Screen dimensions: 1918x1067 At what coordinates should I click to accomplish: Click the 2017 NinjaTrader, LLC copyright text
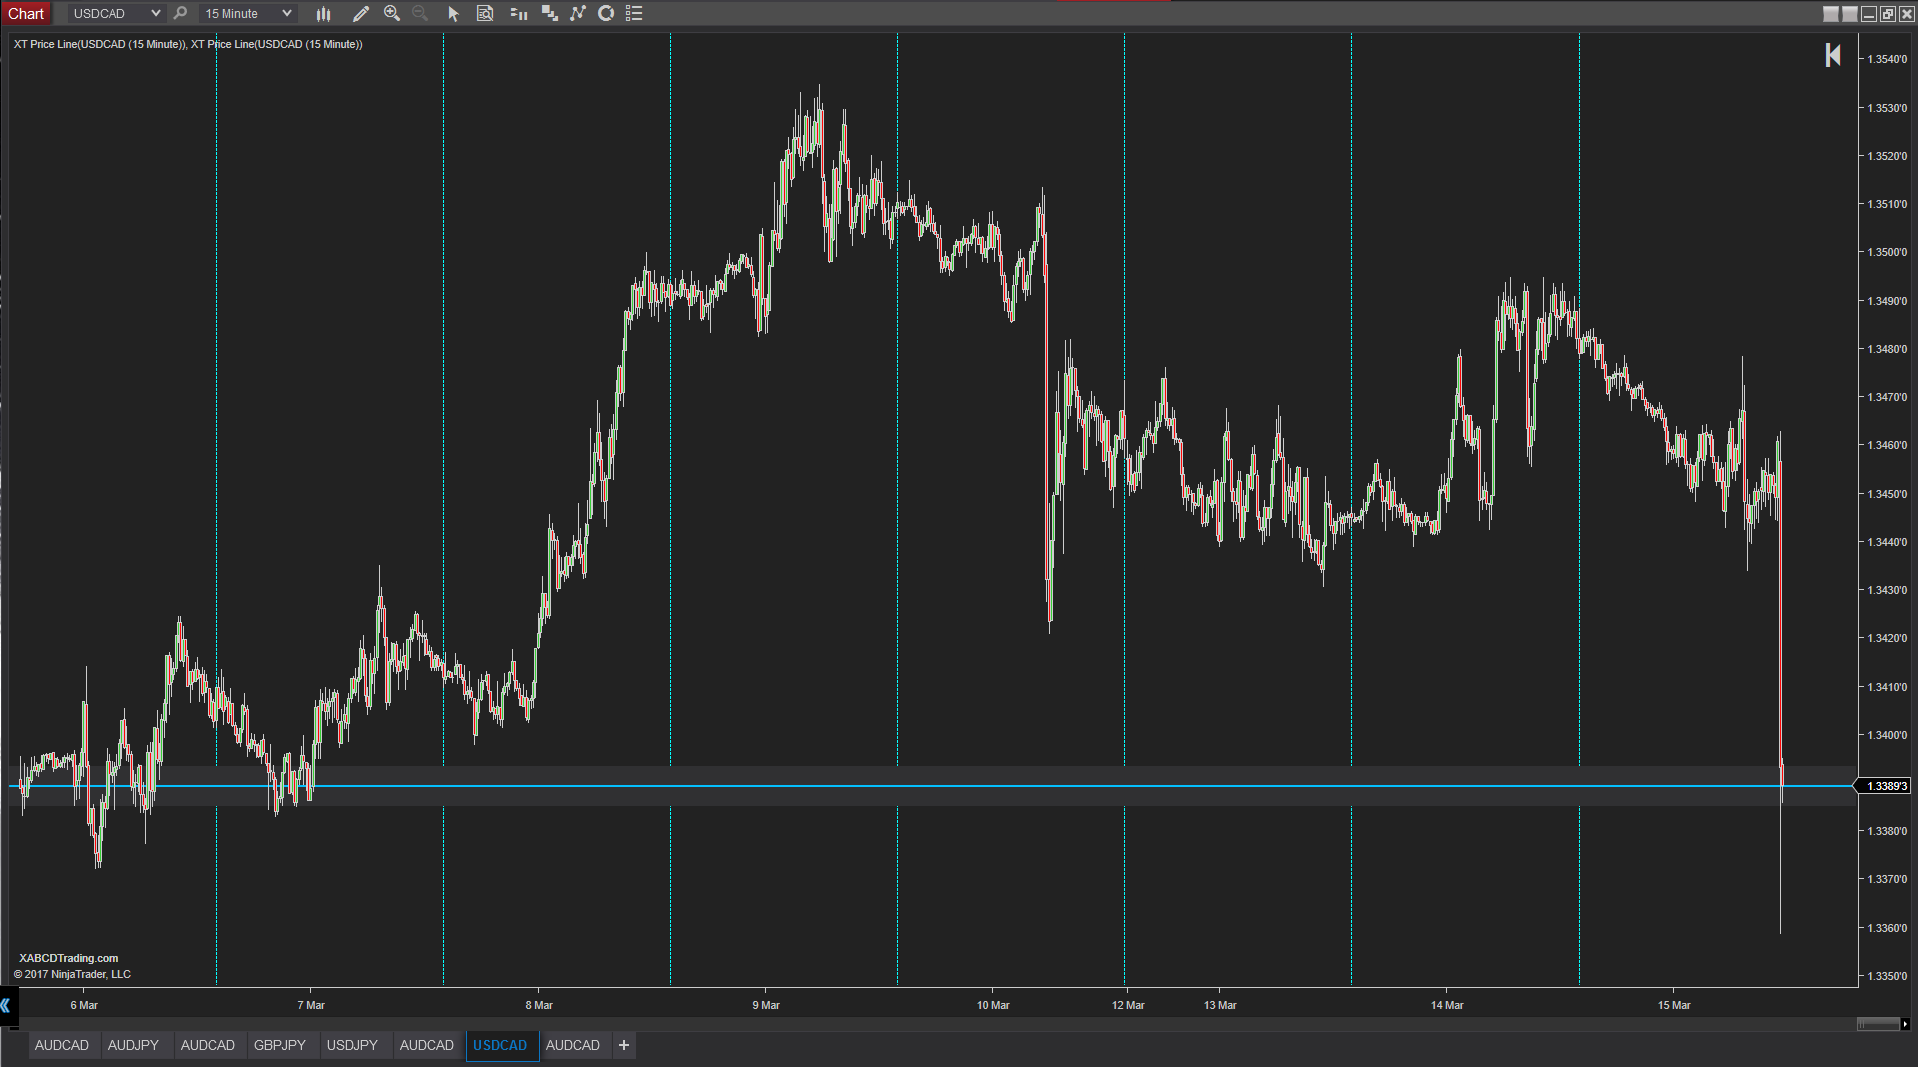72,974
